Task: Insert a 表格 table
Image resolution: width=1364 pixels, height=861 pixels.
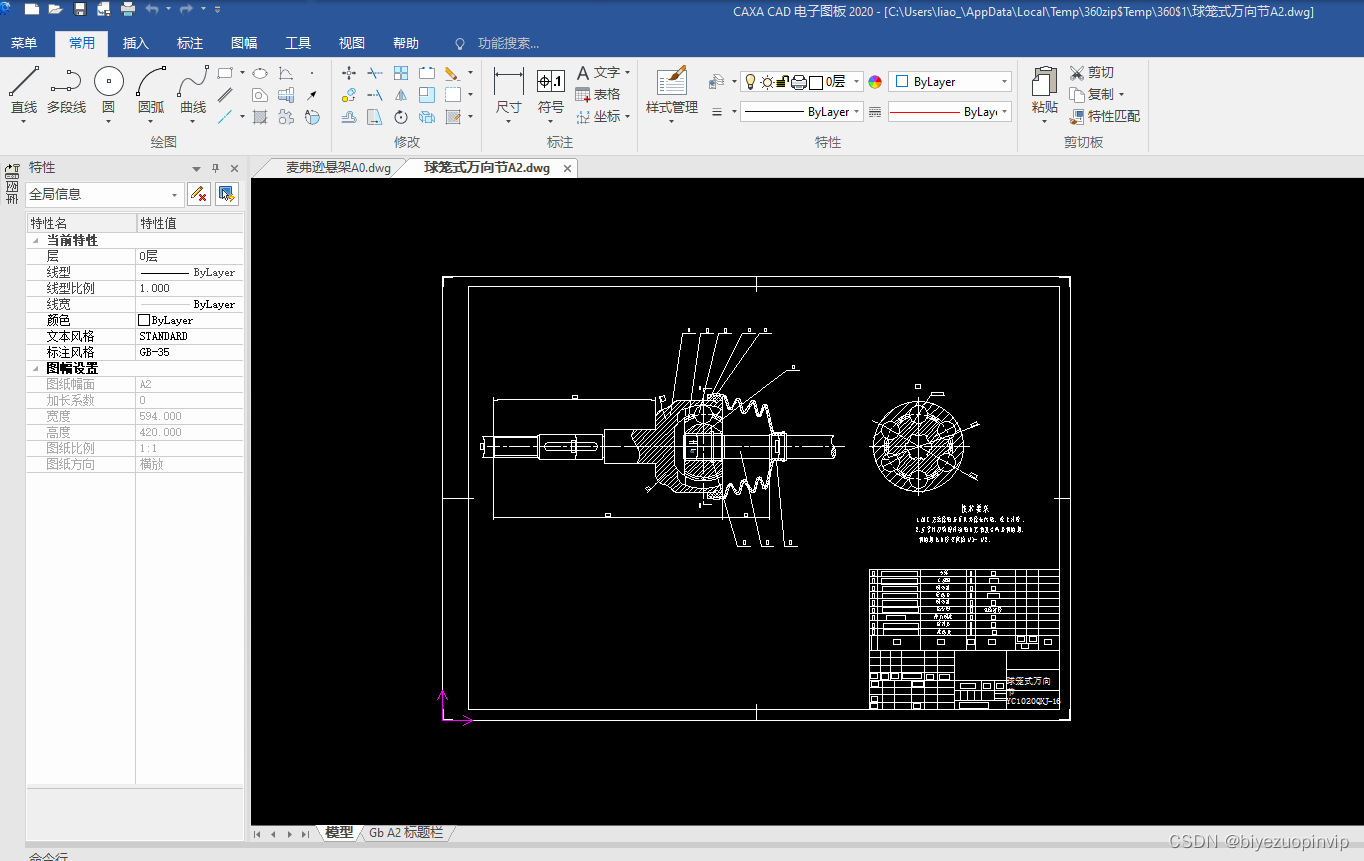Action: tap(598, 94)
